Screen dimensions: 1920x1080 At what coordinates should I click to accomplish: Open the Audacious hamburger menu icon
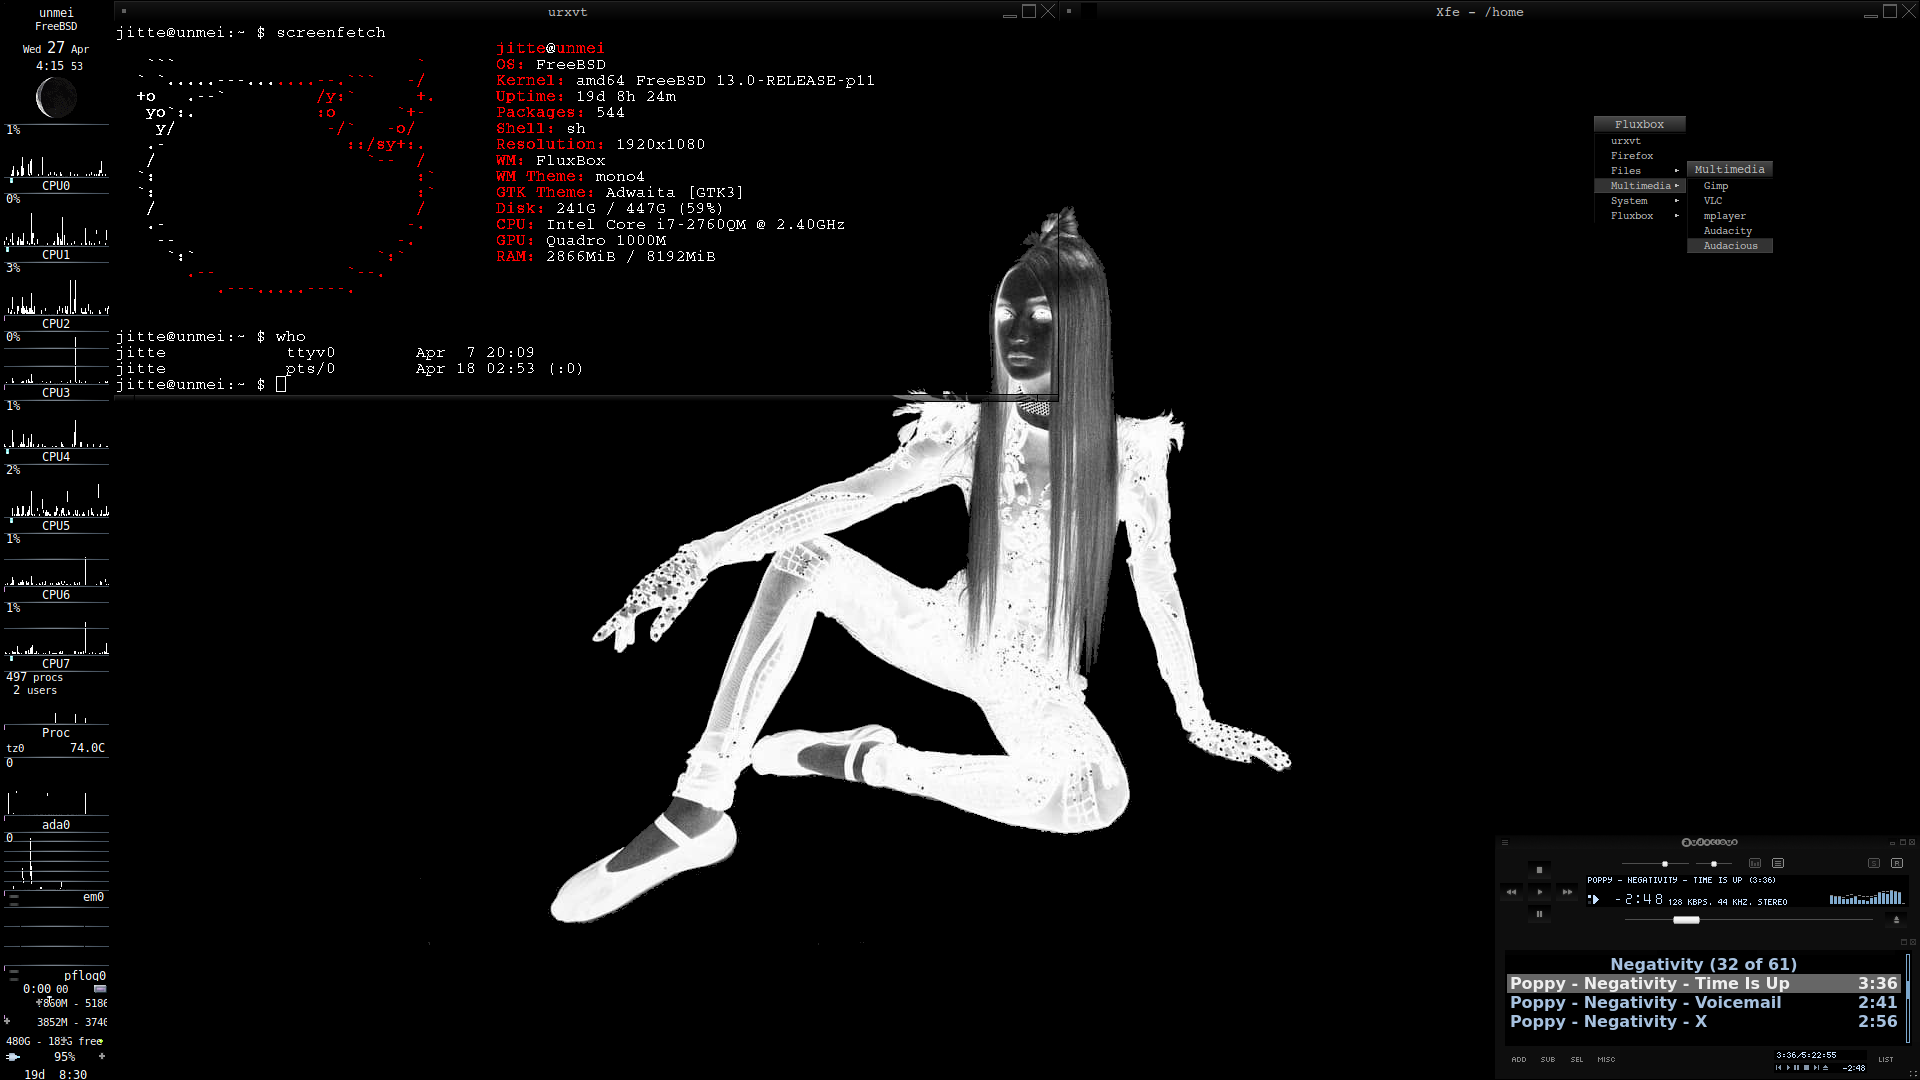pyautogui.click(x=1505, y=842)
